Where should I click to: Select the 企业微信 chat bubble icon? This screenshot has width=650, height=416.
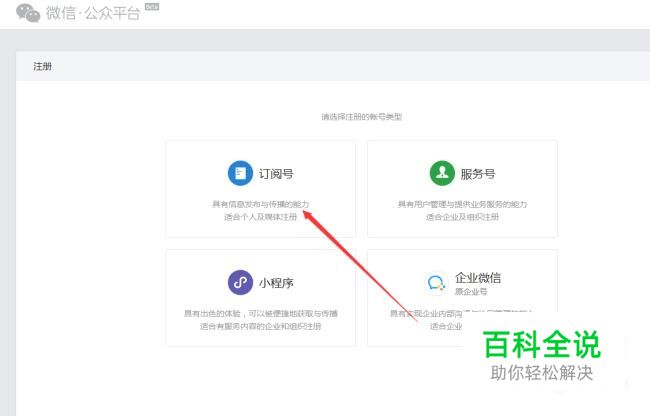[x=436, y=282]
